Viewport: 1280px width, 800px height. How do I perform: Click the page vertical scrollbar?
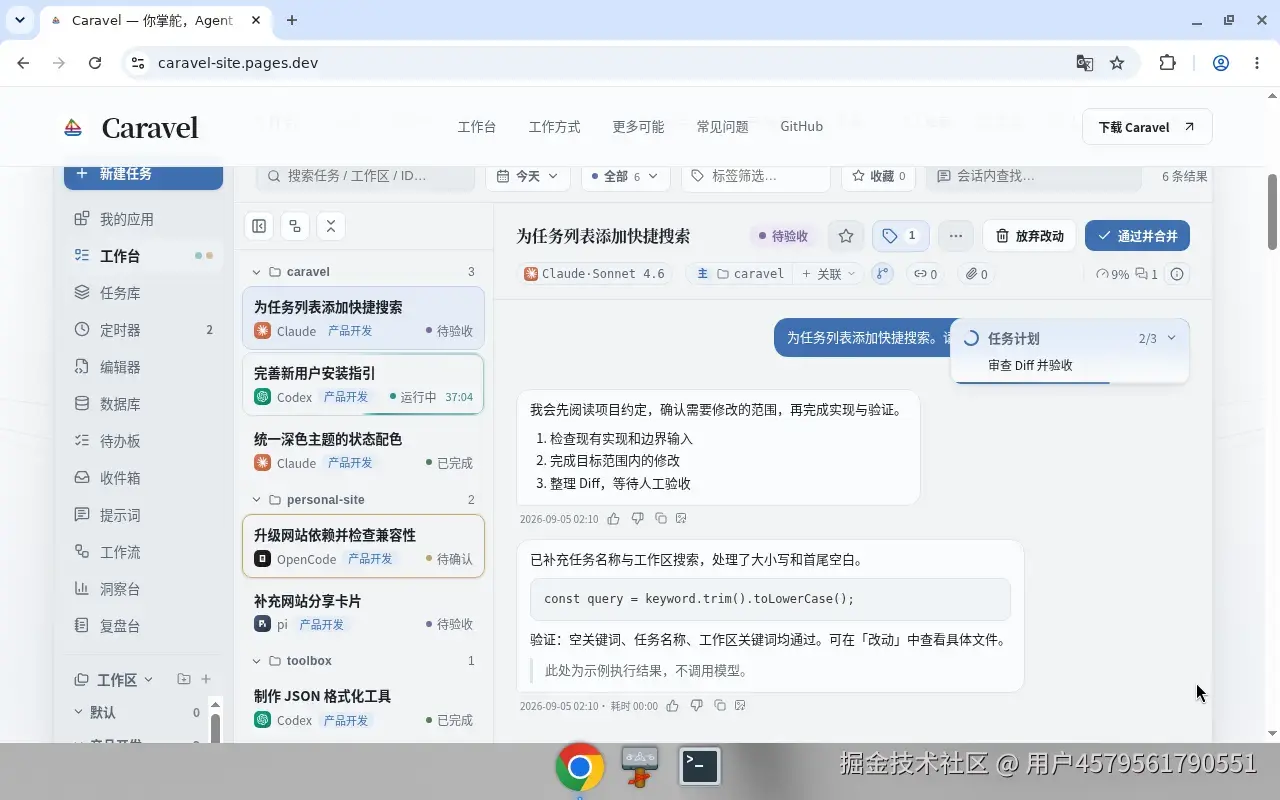(1272, 212)
